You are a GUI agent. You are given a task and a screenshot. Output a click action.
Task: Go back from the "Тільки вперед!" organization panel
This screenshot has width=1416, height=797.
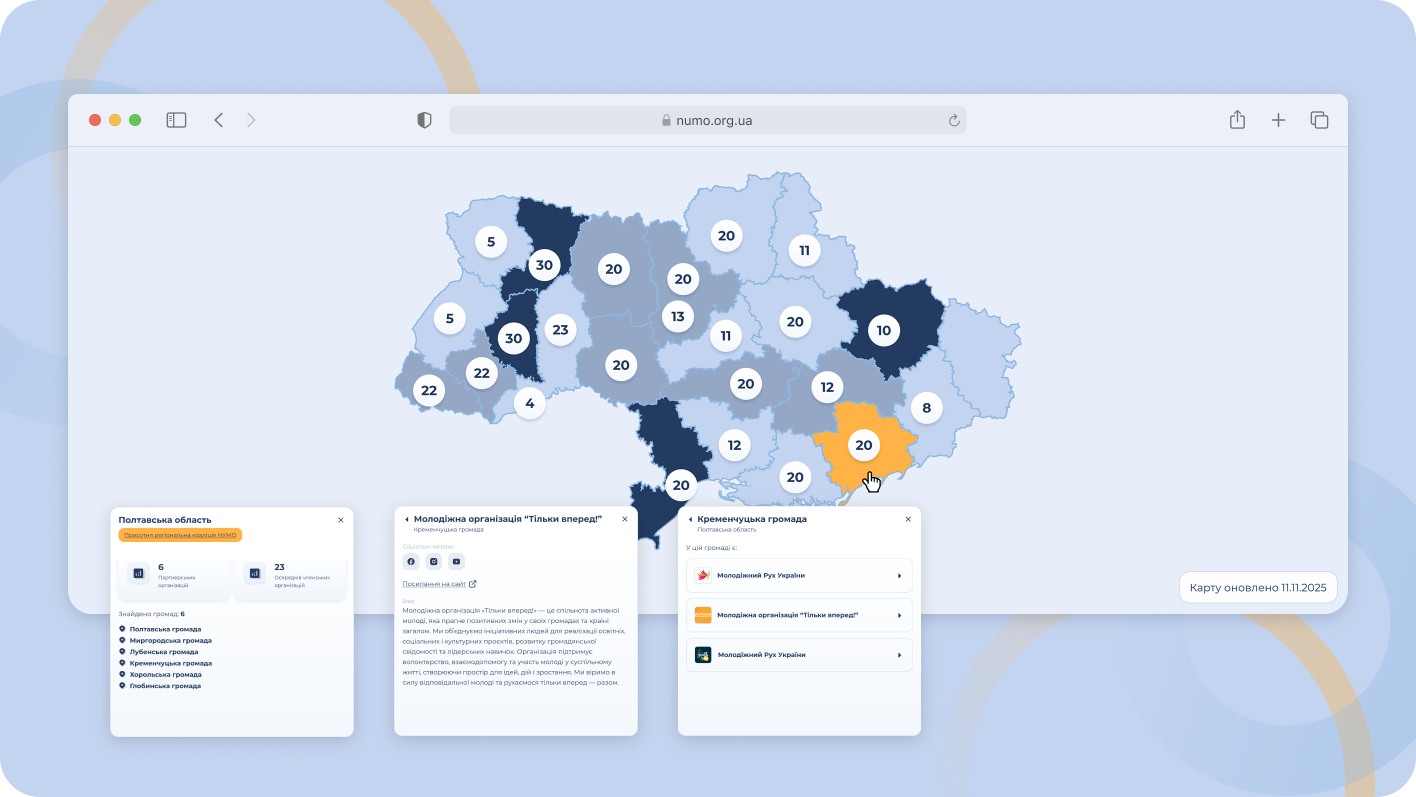[x=407, y=520]
